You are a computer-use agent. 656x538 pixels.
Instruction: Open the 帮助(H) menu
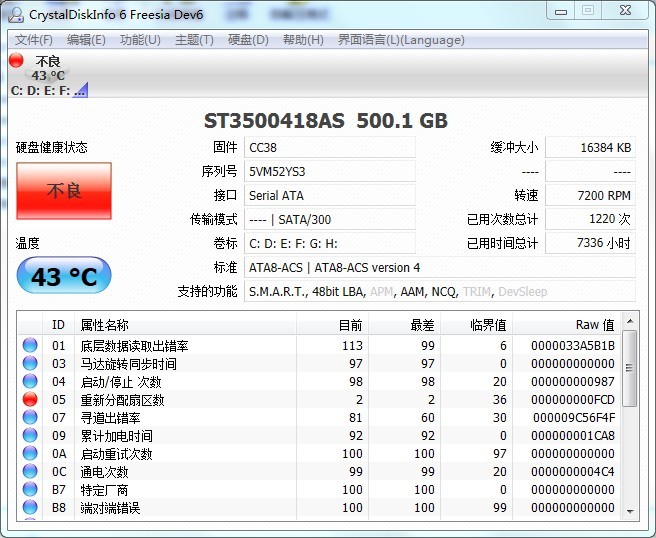303,40
